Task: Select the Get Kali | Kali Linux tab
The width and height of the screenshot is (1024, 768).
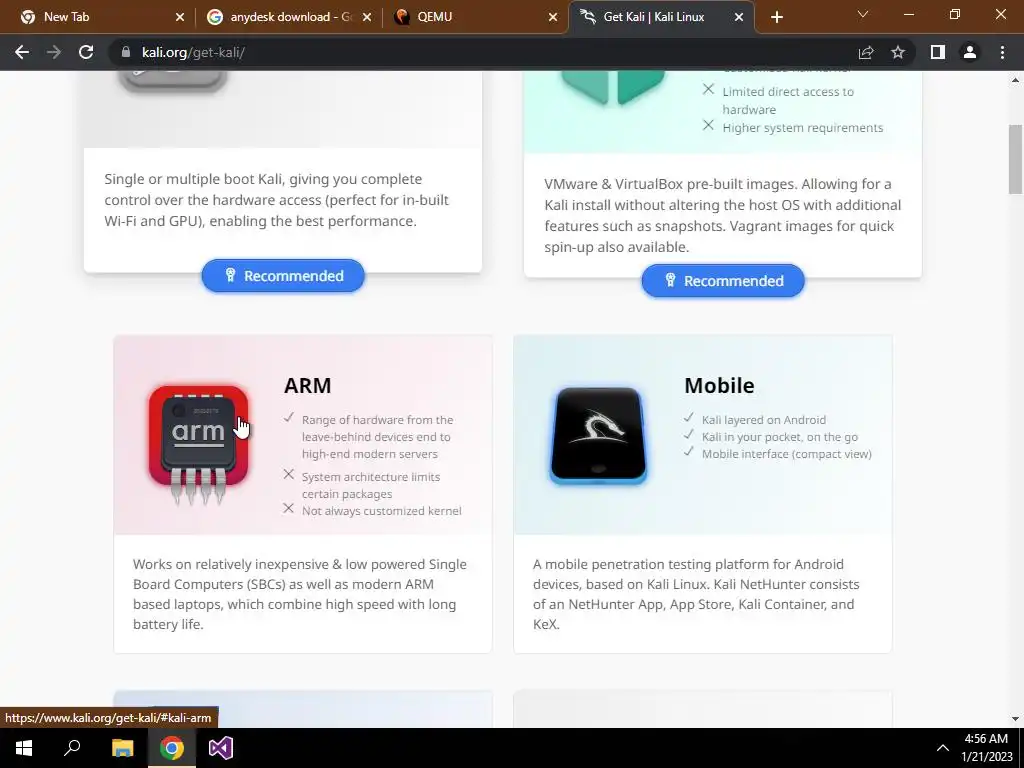Action: (x=662, y=17)
